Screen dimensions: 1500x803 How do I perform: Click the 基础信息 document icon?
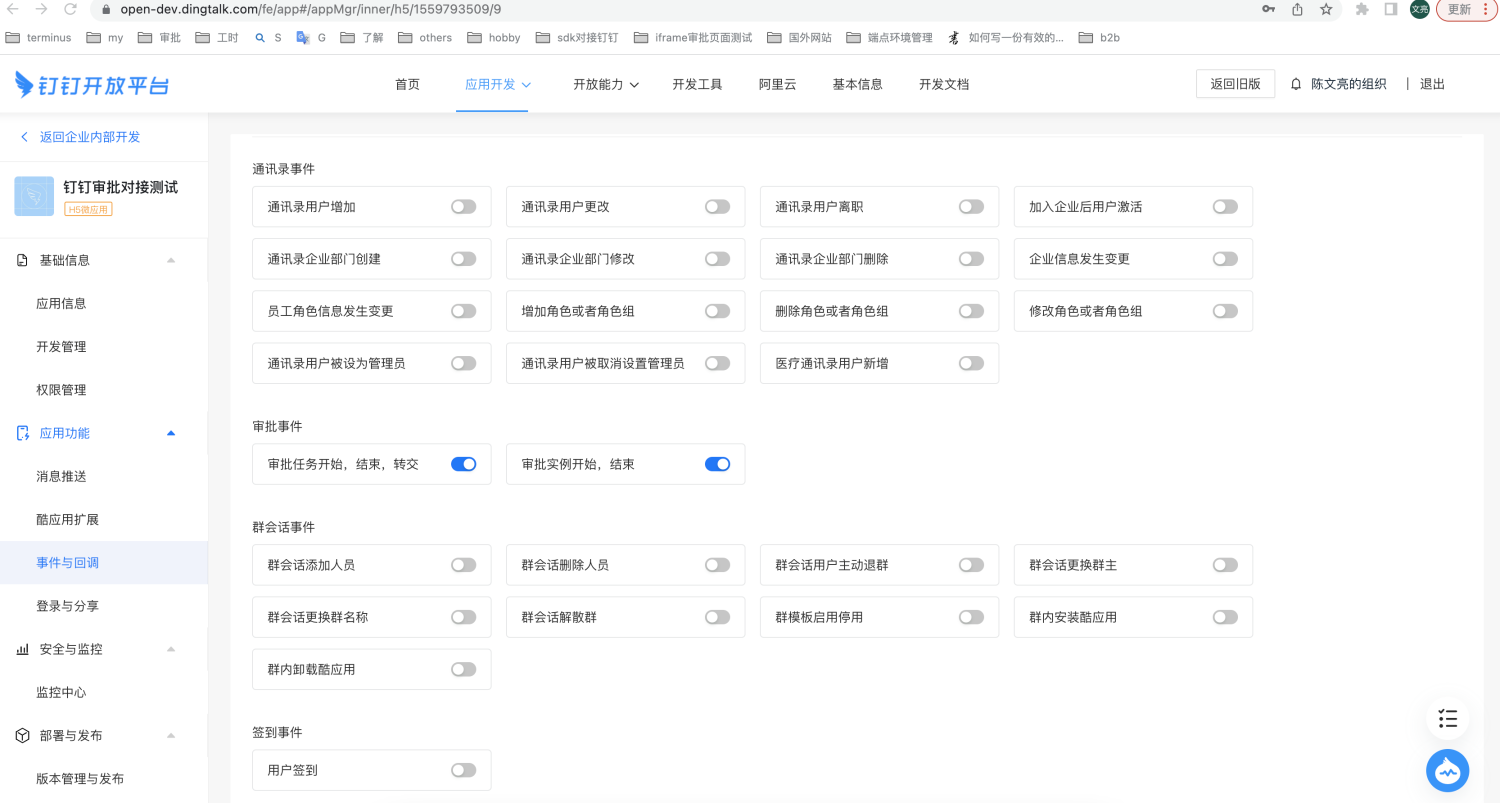coord(23,260)
